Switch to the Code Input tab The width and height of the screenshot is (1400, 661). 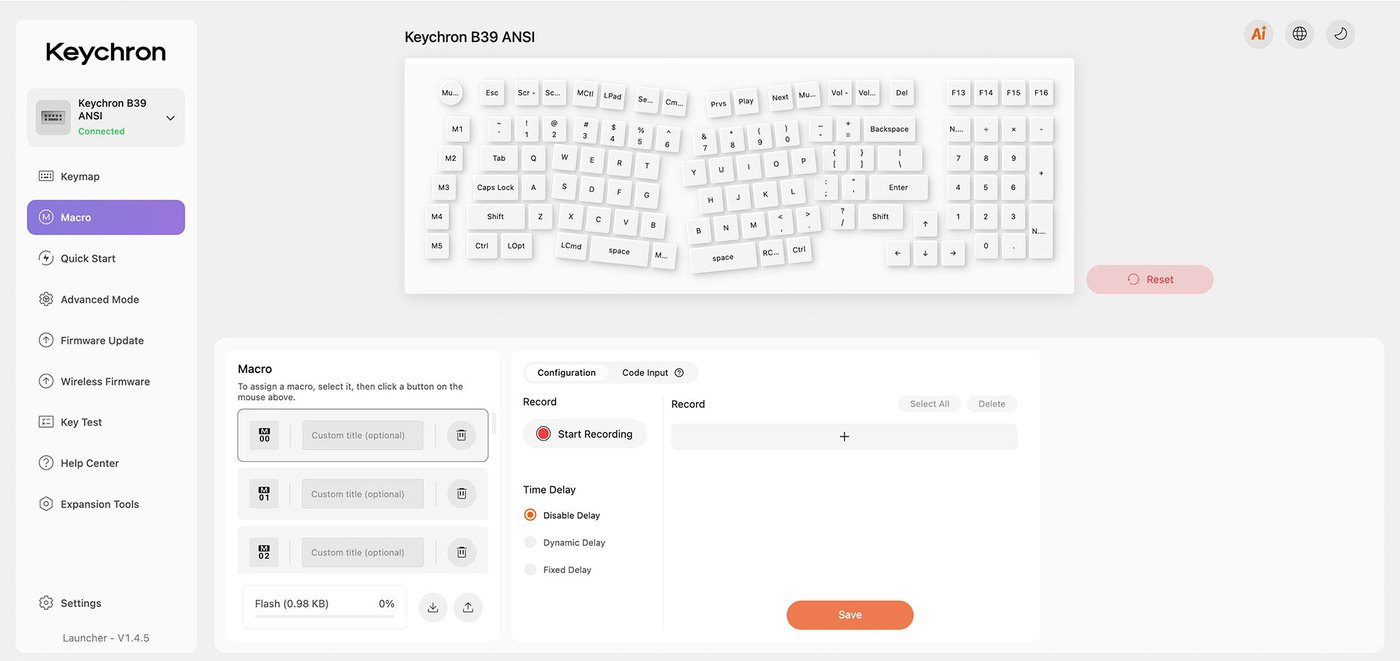pyautogui.click(x=652, y=373)
